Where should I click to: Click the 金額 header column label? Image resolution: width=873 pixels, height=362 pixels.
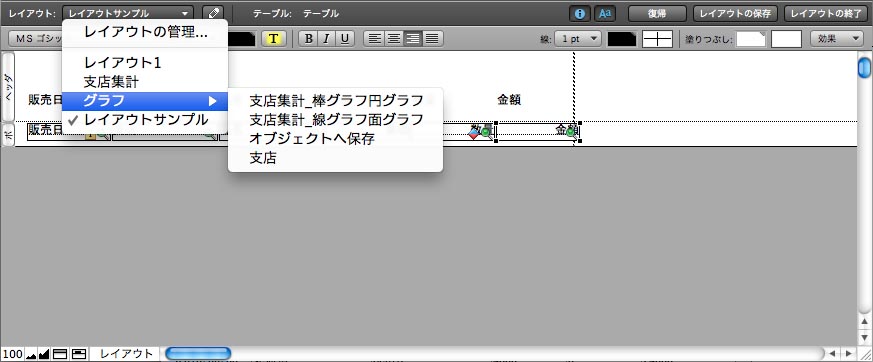click(x=509, y=100)
